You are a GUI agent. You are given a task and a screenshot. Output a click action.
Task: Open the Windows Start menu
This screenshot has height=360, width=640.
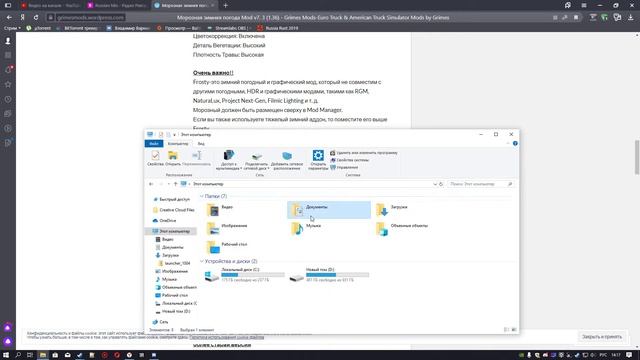(x=6, y=355)
